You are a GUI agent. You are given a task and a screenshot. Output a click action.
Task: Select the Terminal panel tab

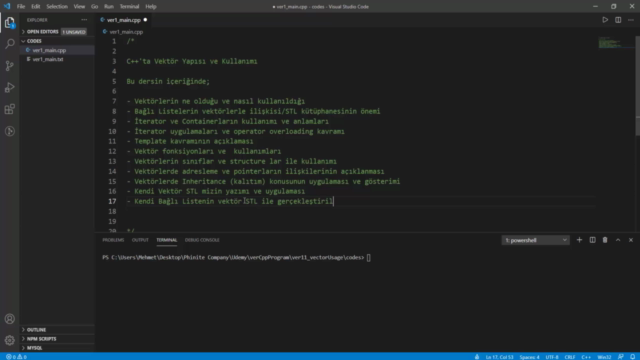click(x=167, y=240)
